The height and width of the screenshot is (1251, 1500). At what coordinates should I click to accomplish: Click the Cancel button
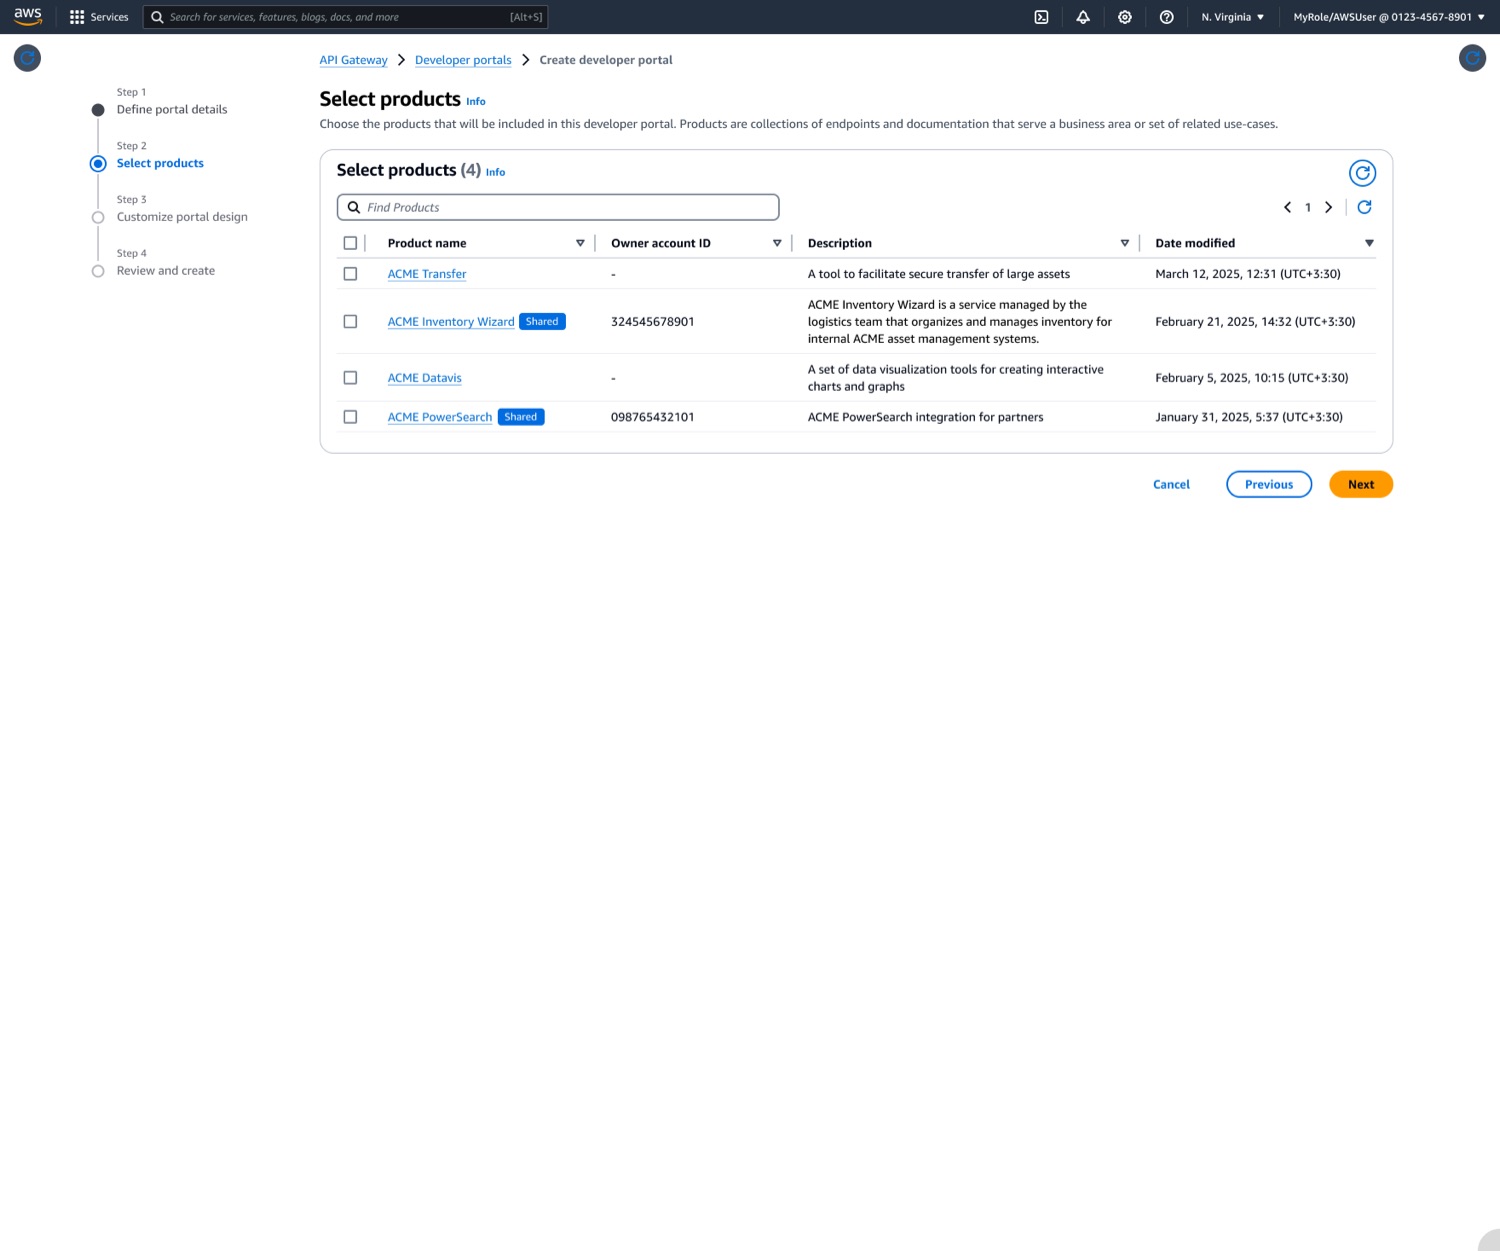tap(1171, 484)
